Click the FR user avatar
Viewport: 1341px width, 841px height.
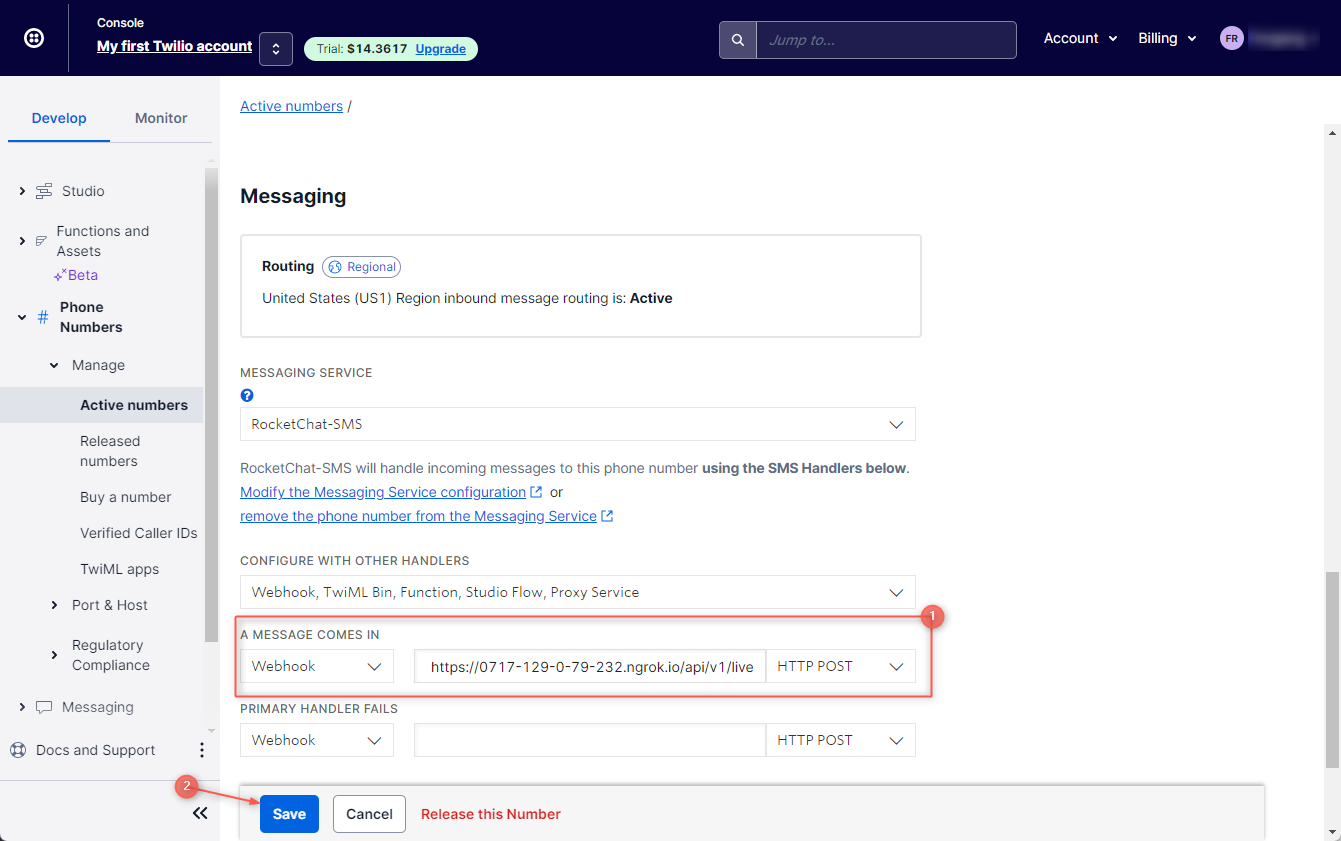tap(1231, 38)
